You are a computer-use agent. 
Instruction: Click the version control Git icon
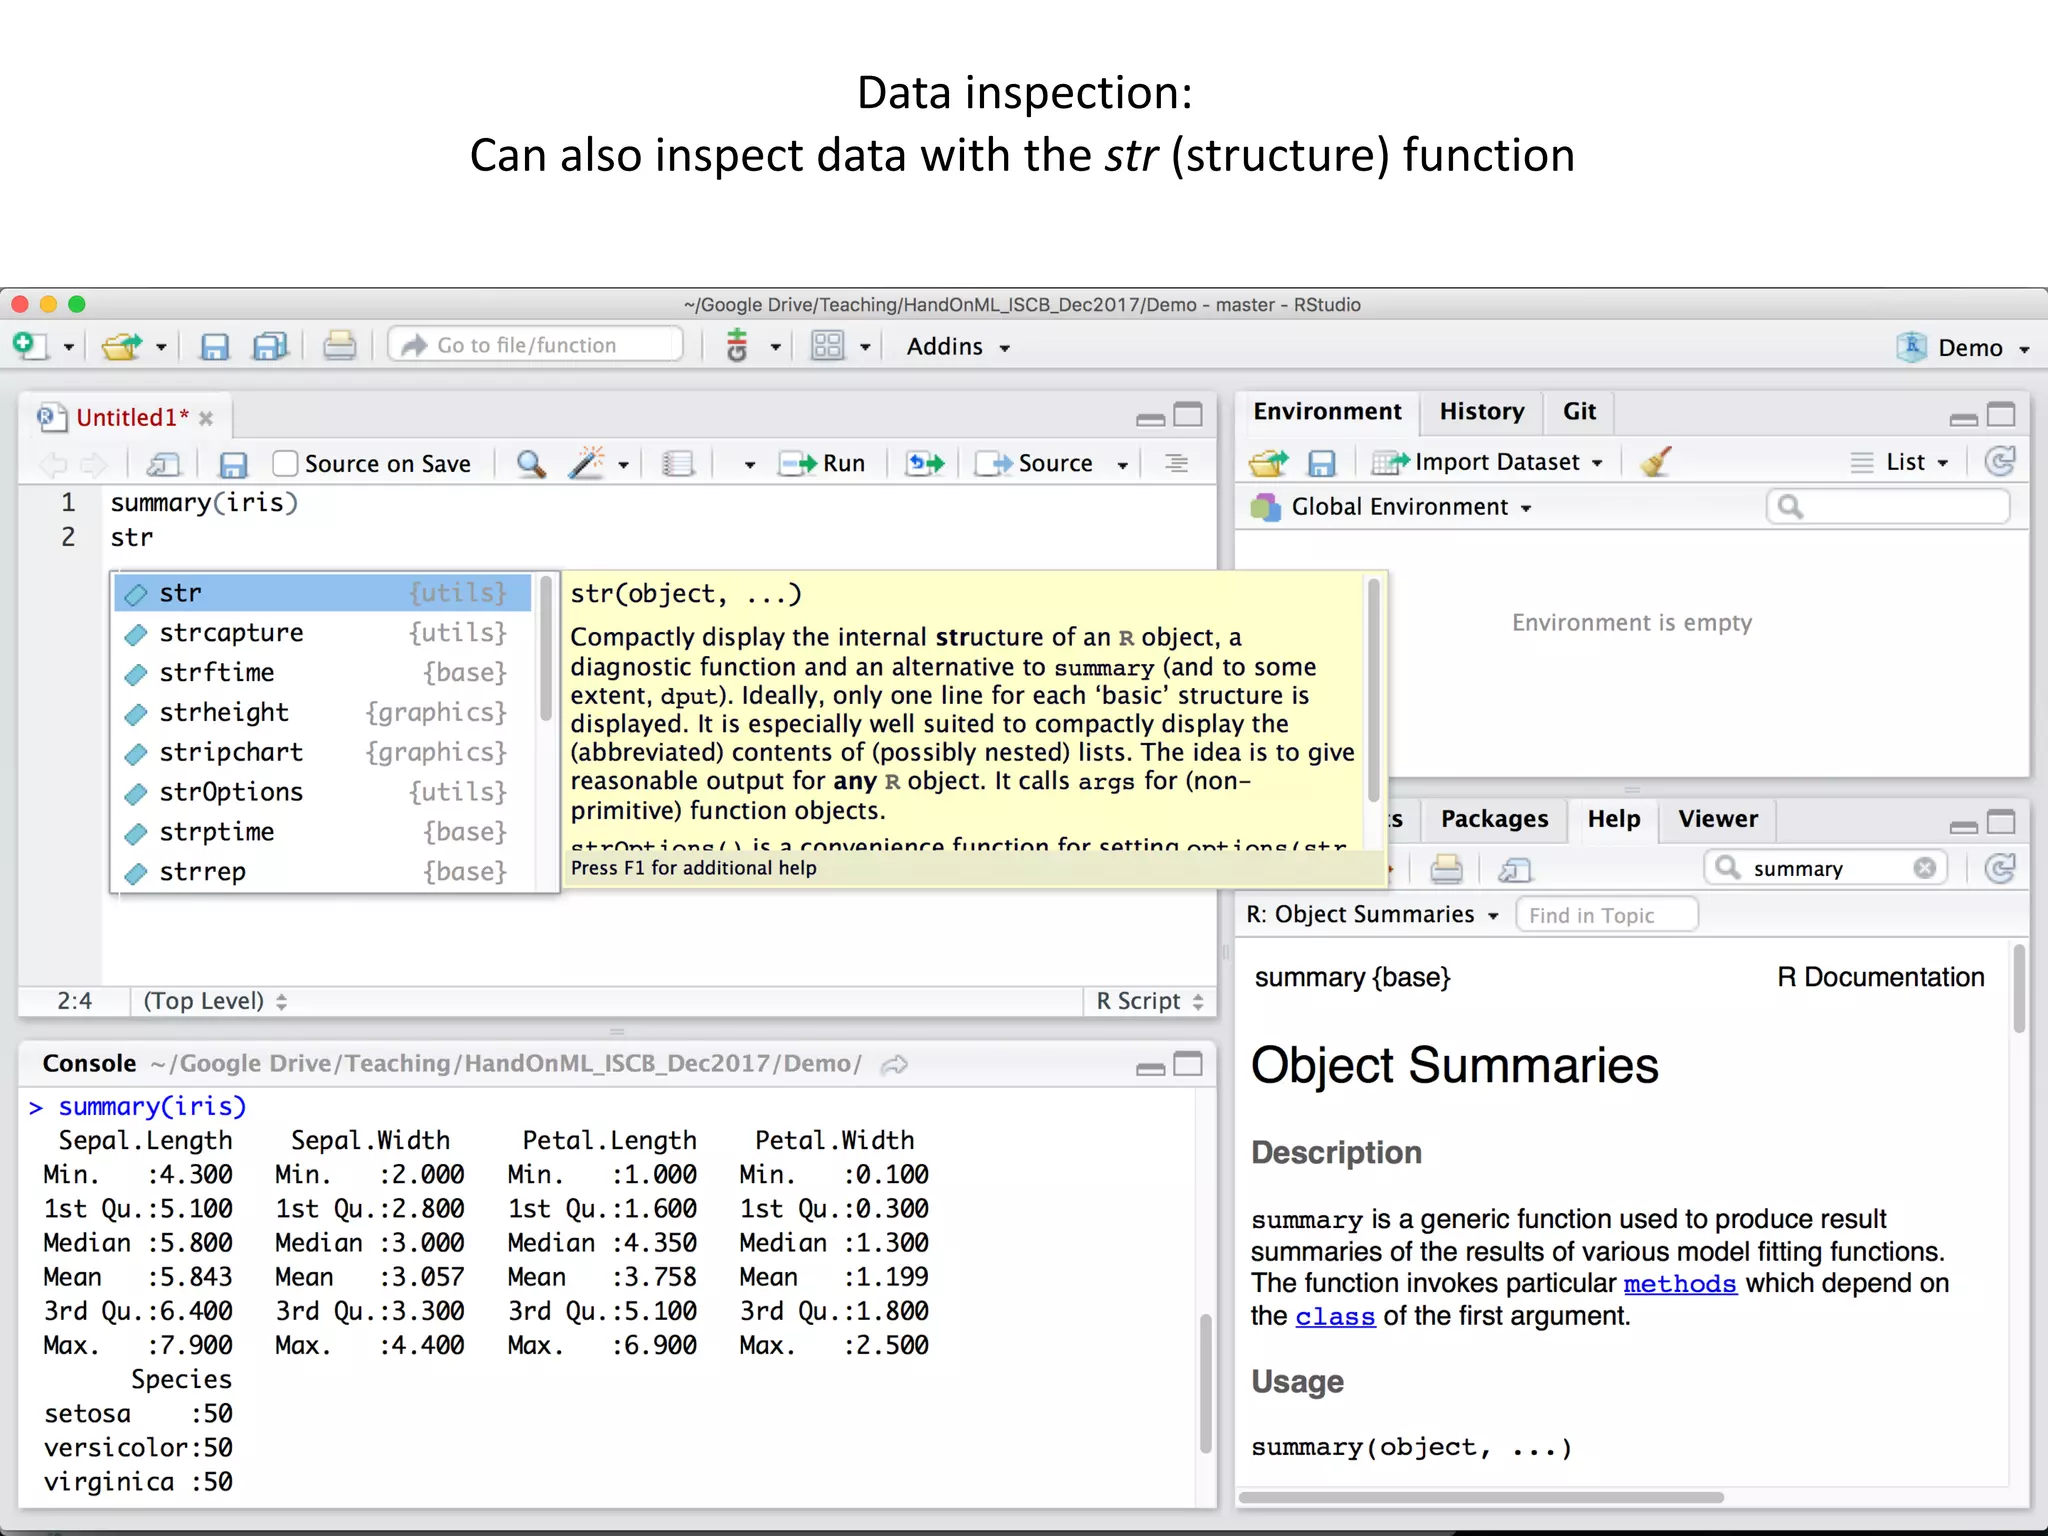[x=737, y=346]
